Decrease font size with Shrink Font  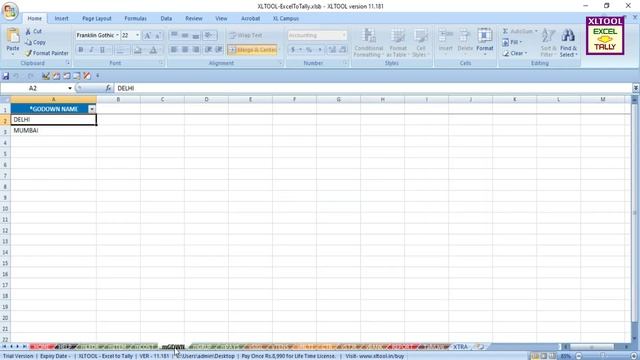coord(158,36)
